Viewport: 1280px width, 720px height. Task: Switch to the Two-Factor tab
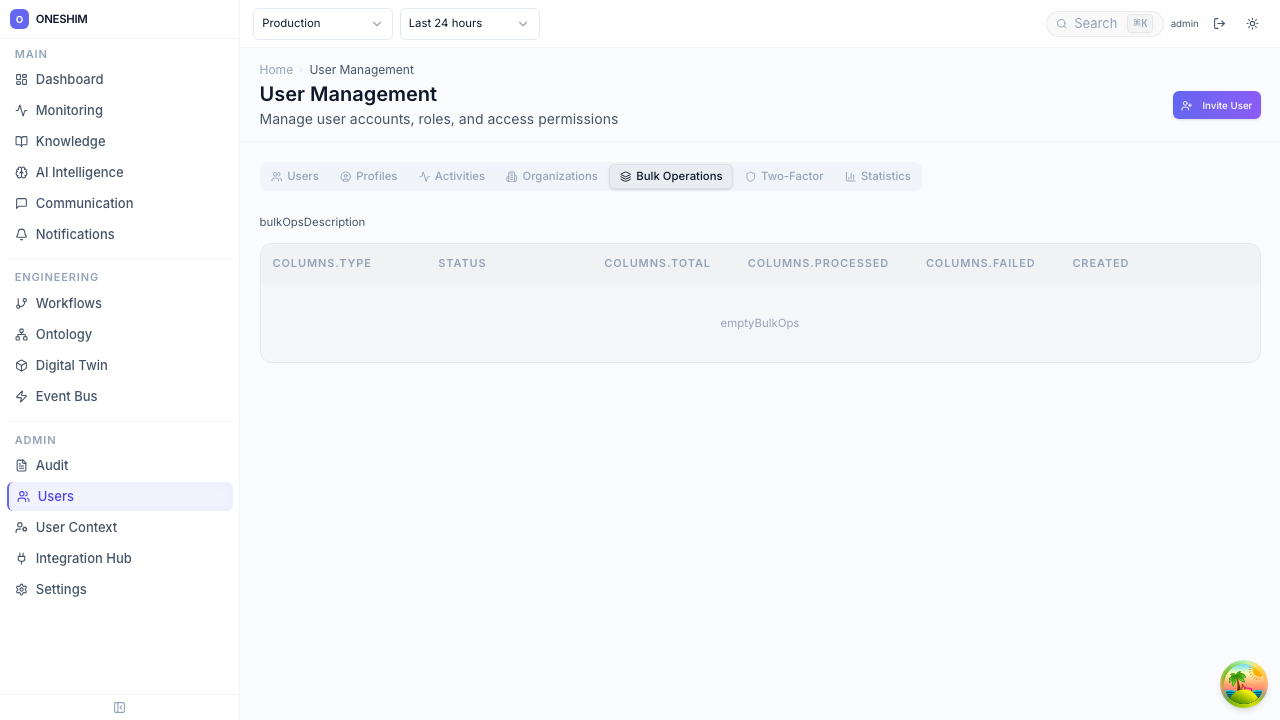[784, 176]
